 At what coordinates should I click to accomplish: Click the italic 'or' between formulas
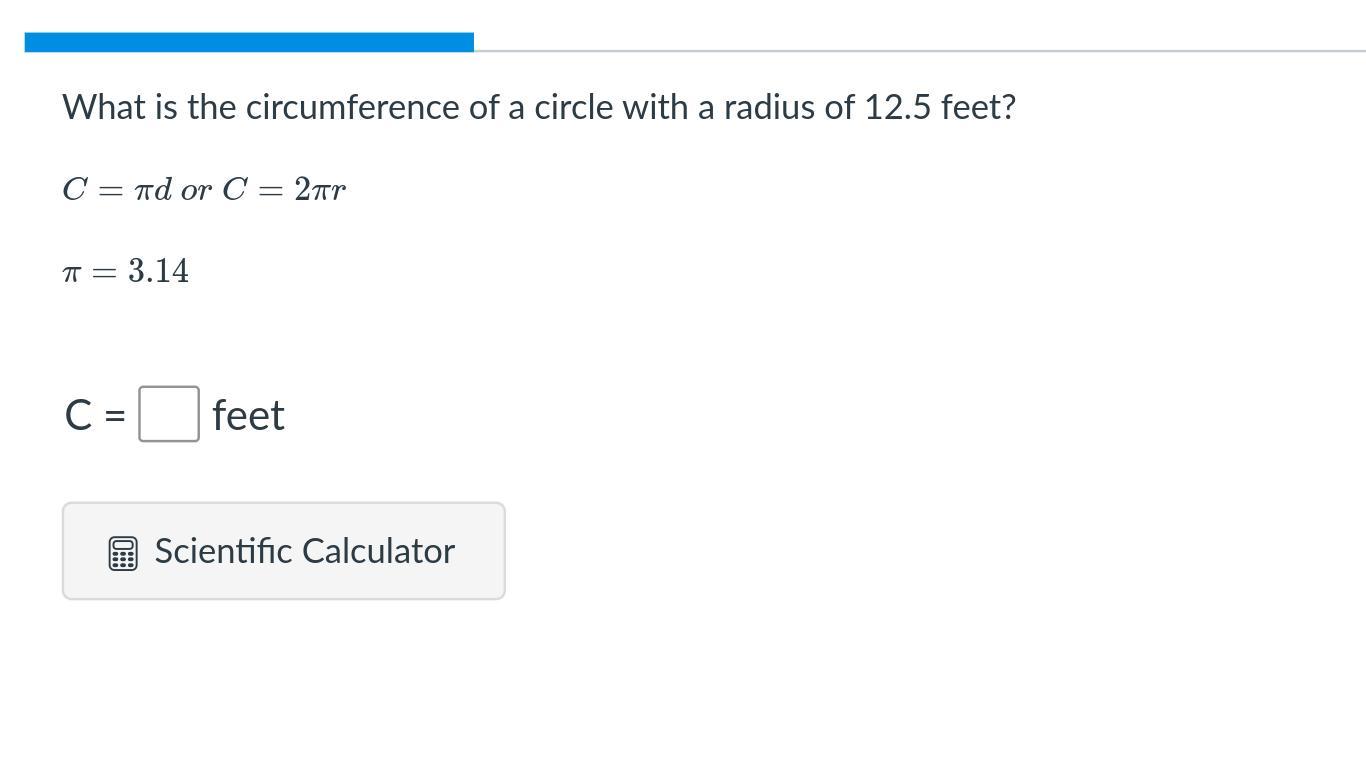(196, 190)
